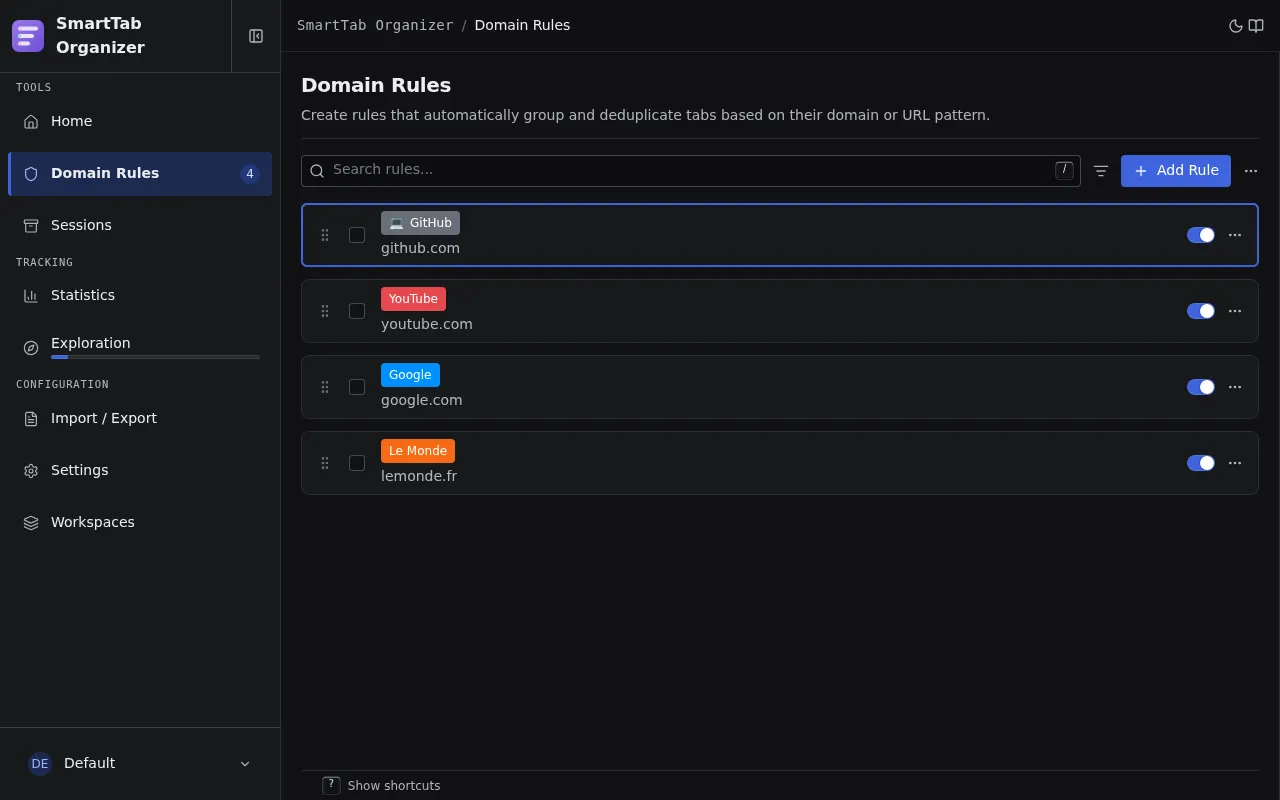Click the google.com domain text
Image resolution: width=1280 pixels, height=800 pixels.
[x=422, y=400]
